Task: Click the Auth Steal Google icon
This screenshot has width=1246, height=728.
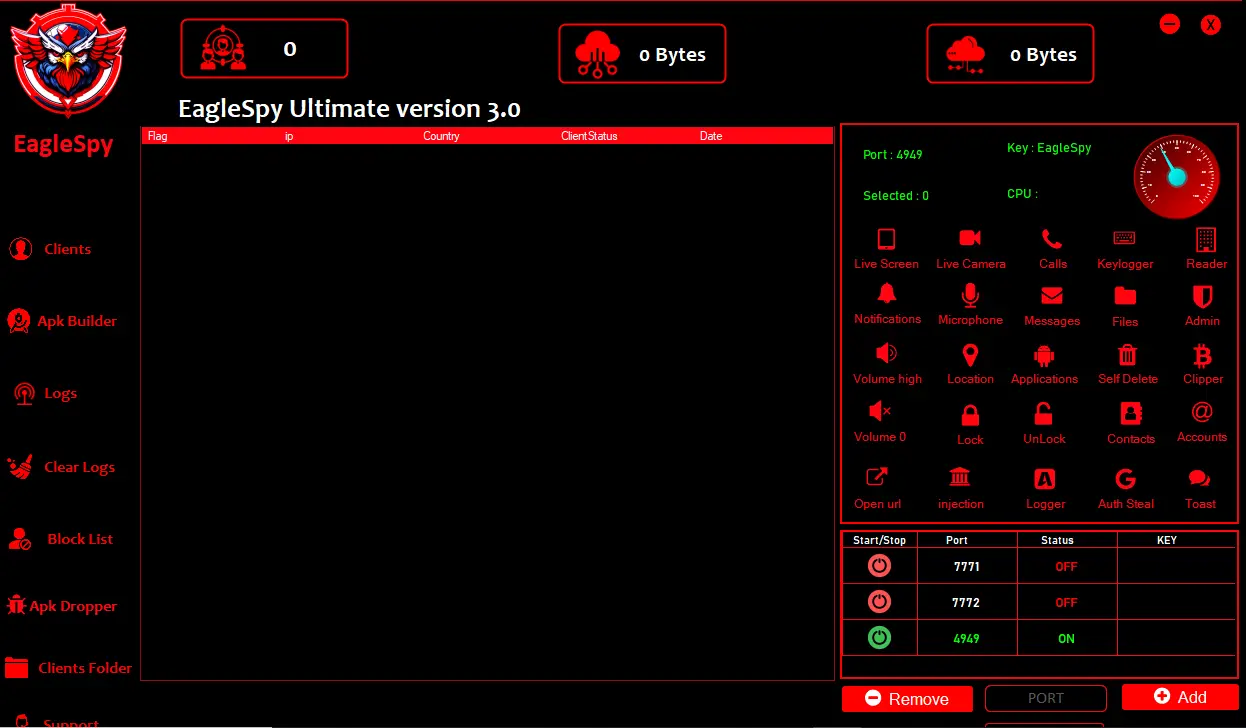Action: click(1125, 479)
